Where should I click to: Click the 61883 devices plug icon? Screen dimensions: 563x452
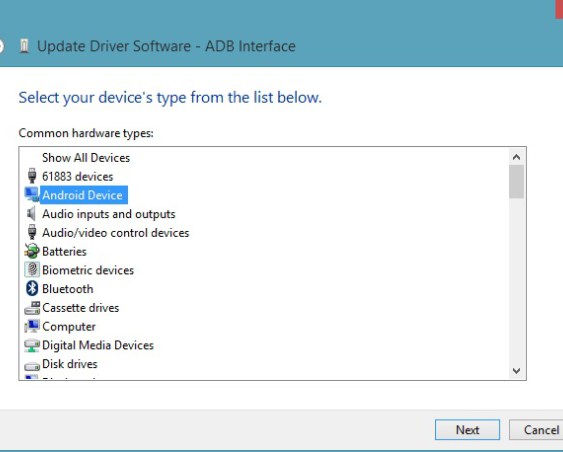tap(32, 176)
